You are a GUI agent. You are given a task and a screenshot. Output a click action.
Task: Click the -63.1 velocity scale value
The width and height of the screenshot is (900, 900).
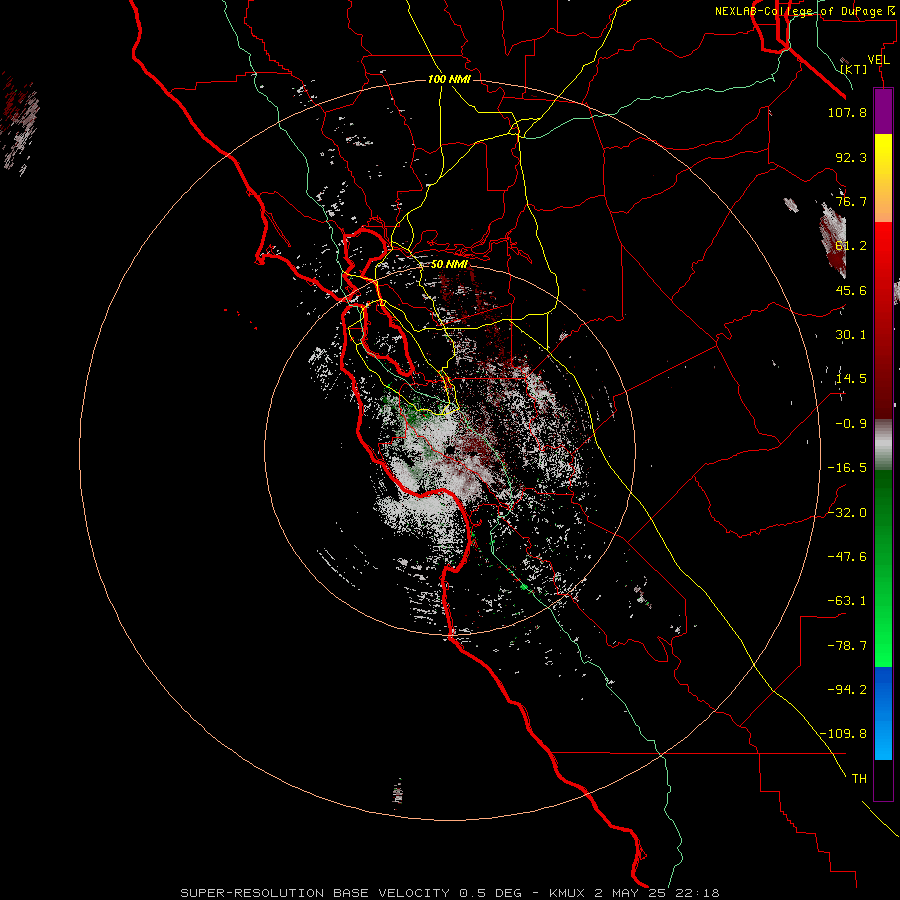(x=847, y=601)
